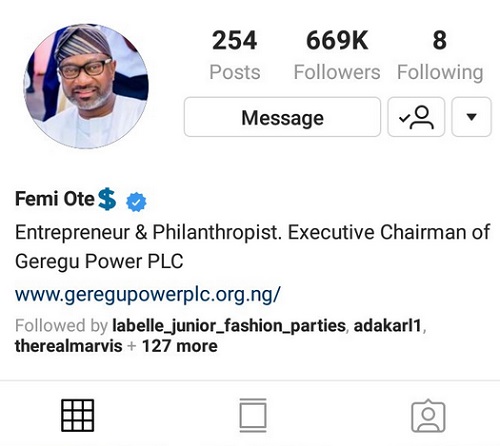Tap the following status person icon
This screenshot has width=500, height=446.
416,117
